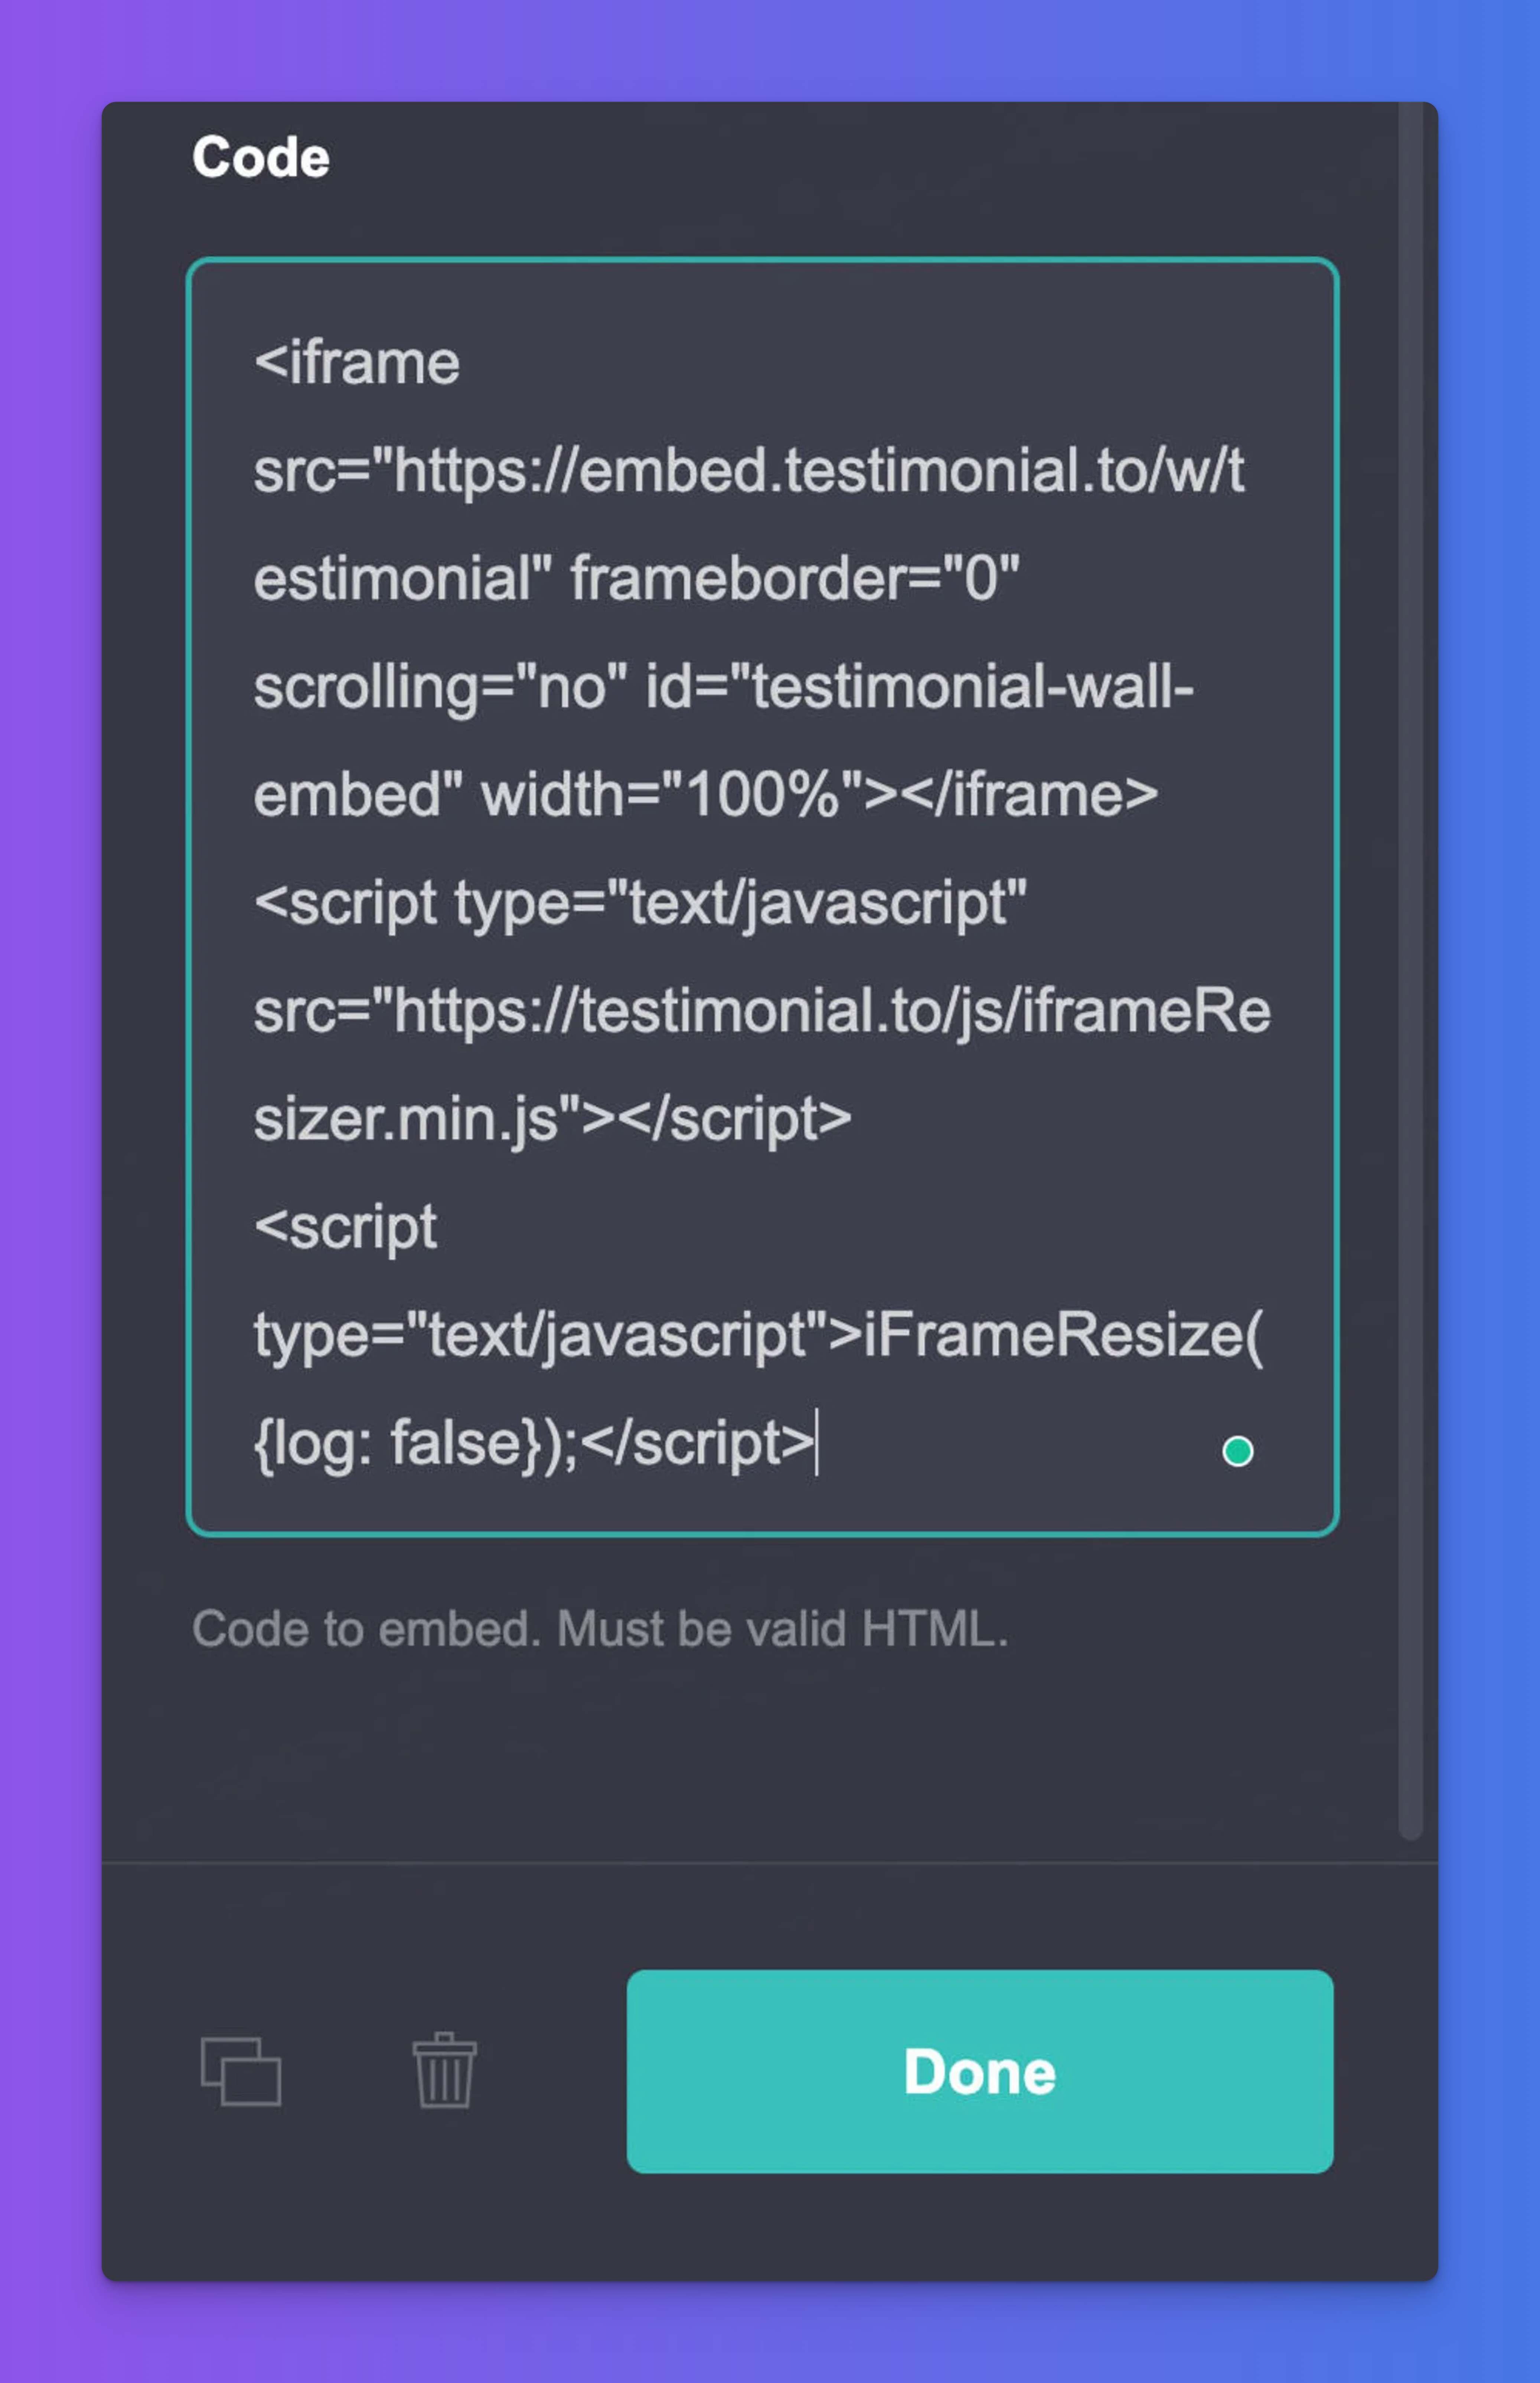Screen dimensions: 1540x2383
Task: Click the sizer.min.js closing script line
Action: (552, 1119)
